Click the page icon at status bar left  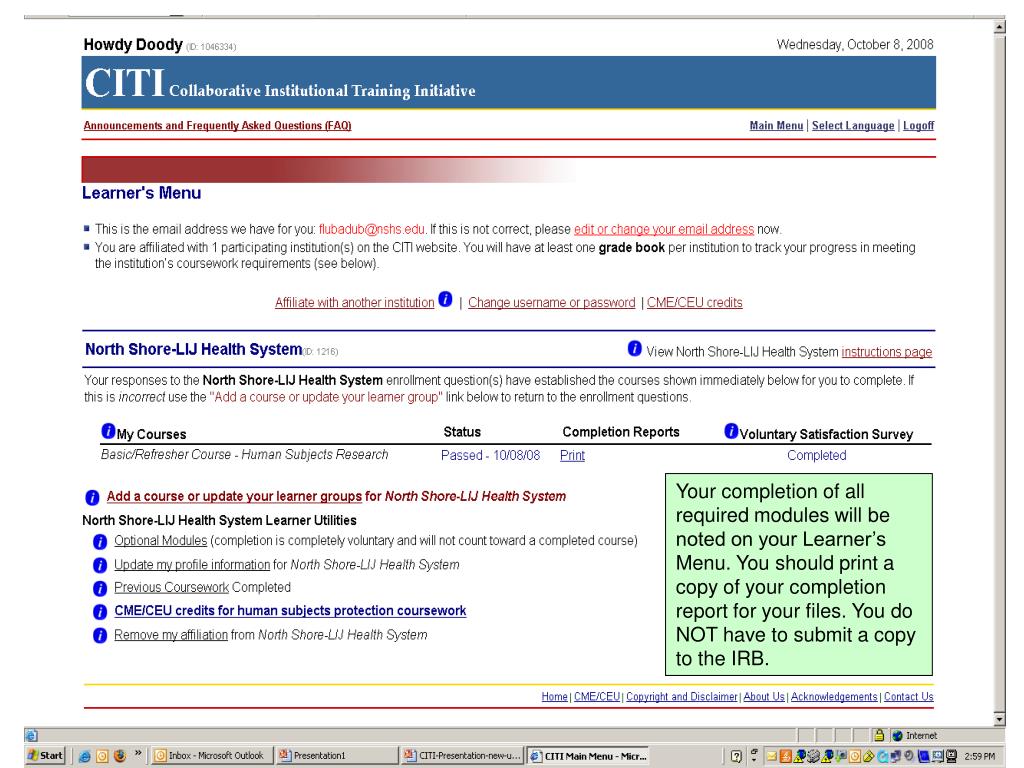point(31,736)
